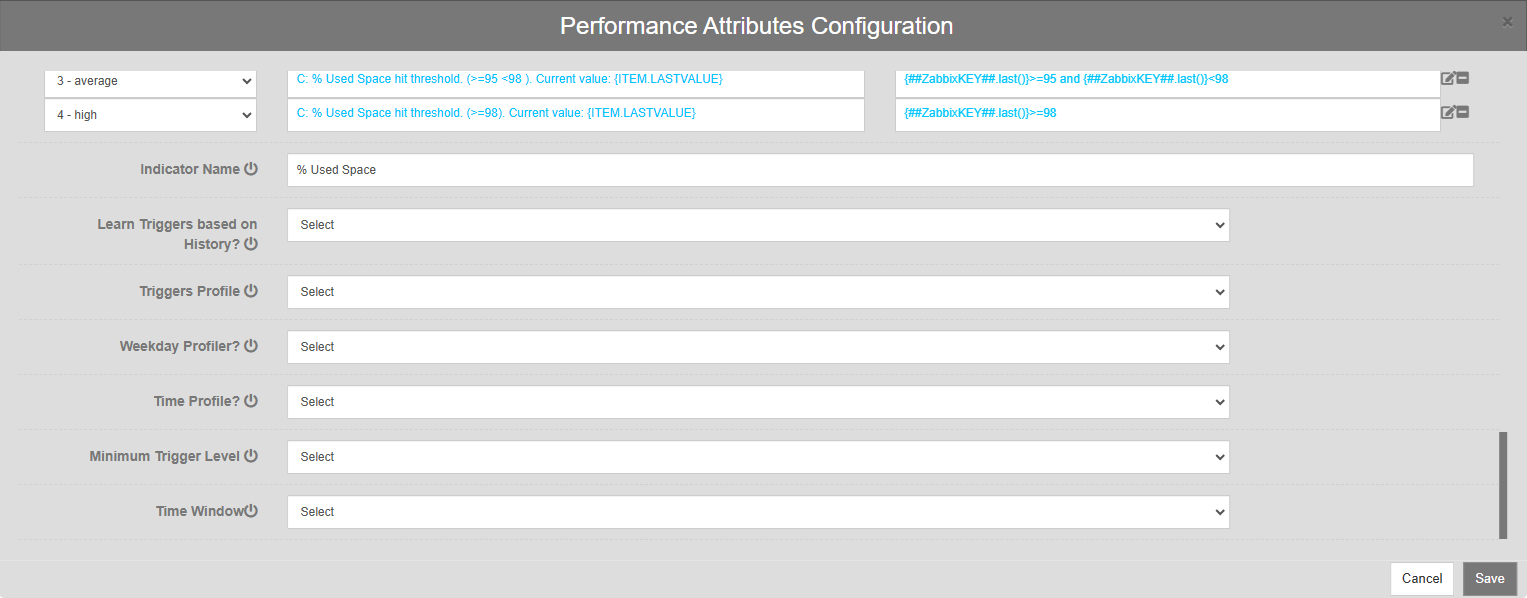The width and height of the screenshot is (1527, 598).
Task: Open the Minimum Trigger Level select dropdown
Action: point(757,457)
